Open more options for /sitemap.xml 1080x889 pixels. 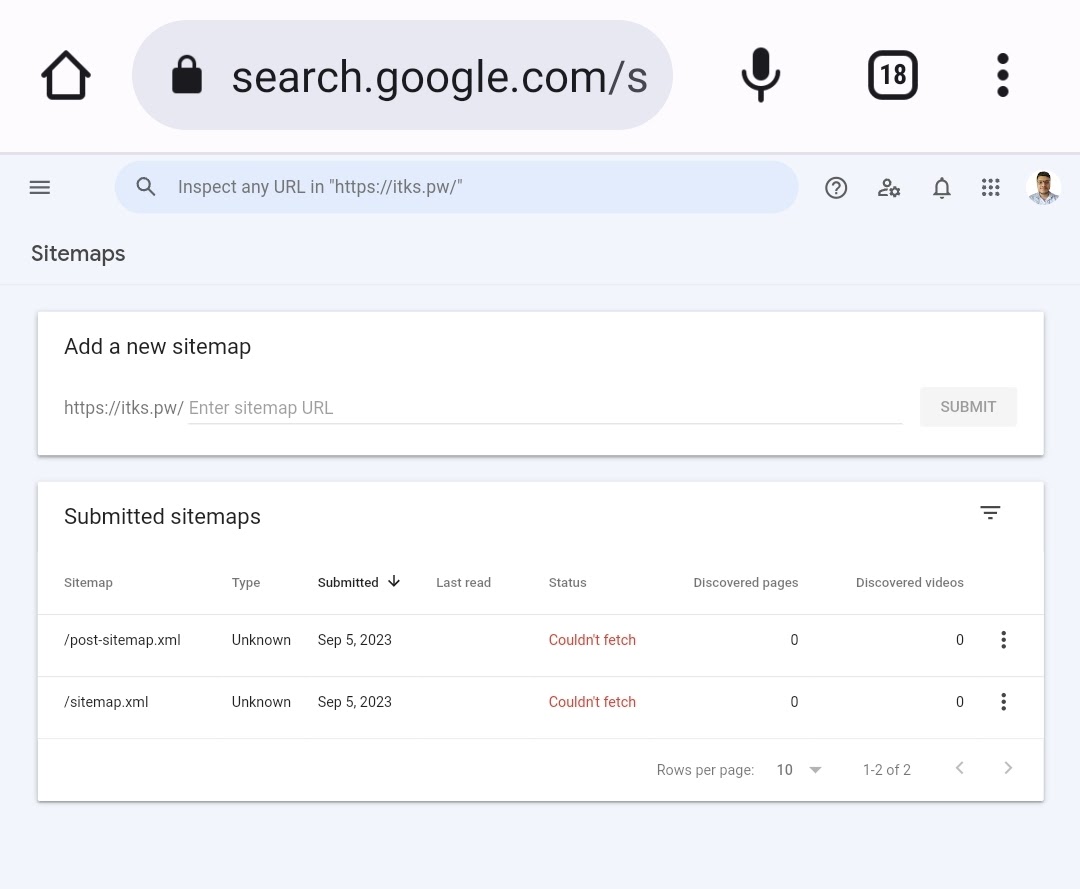(x=1003, y=702)
